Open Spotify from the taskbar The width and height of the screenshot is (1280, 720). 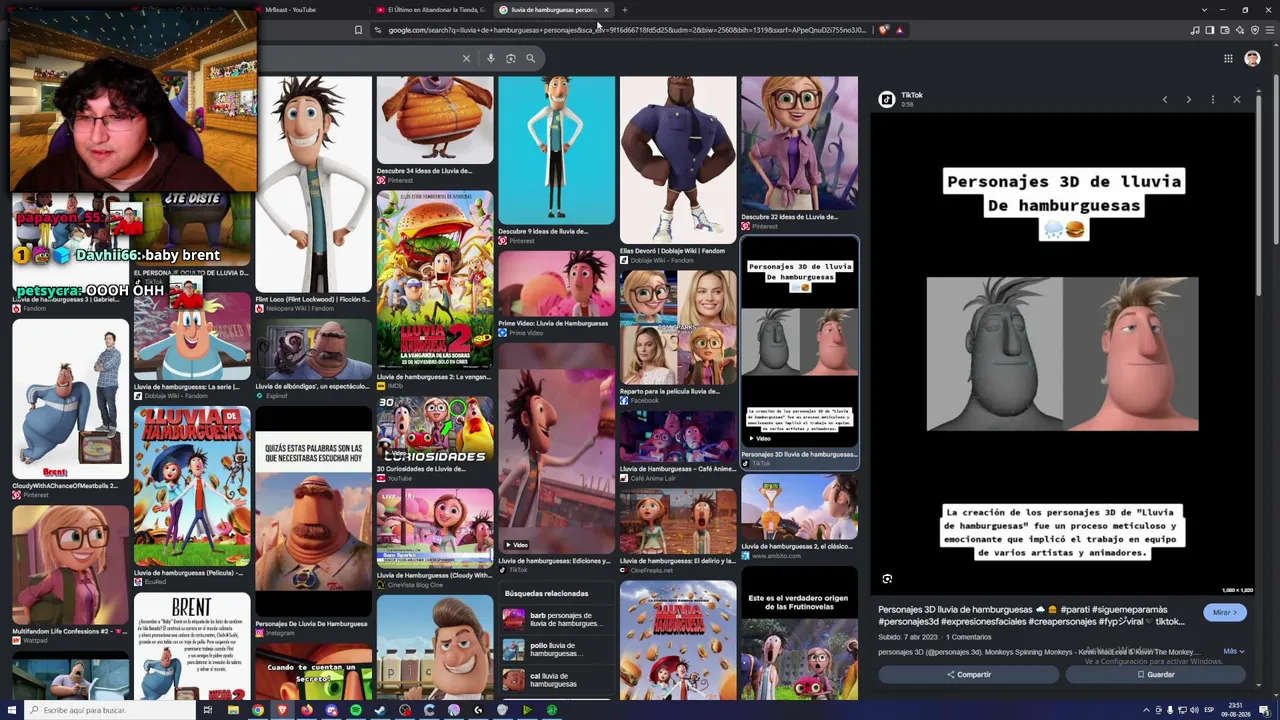click(x=355, y=710)
